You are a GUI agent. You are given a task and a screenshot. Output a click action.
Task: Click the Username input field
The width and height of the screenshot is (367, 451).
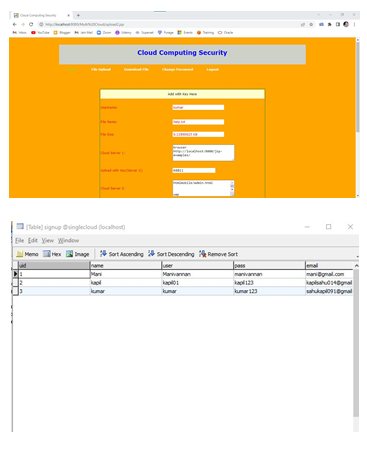click(198, 107)
